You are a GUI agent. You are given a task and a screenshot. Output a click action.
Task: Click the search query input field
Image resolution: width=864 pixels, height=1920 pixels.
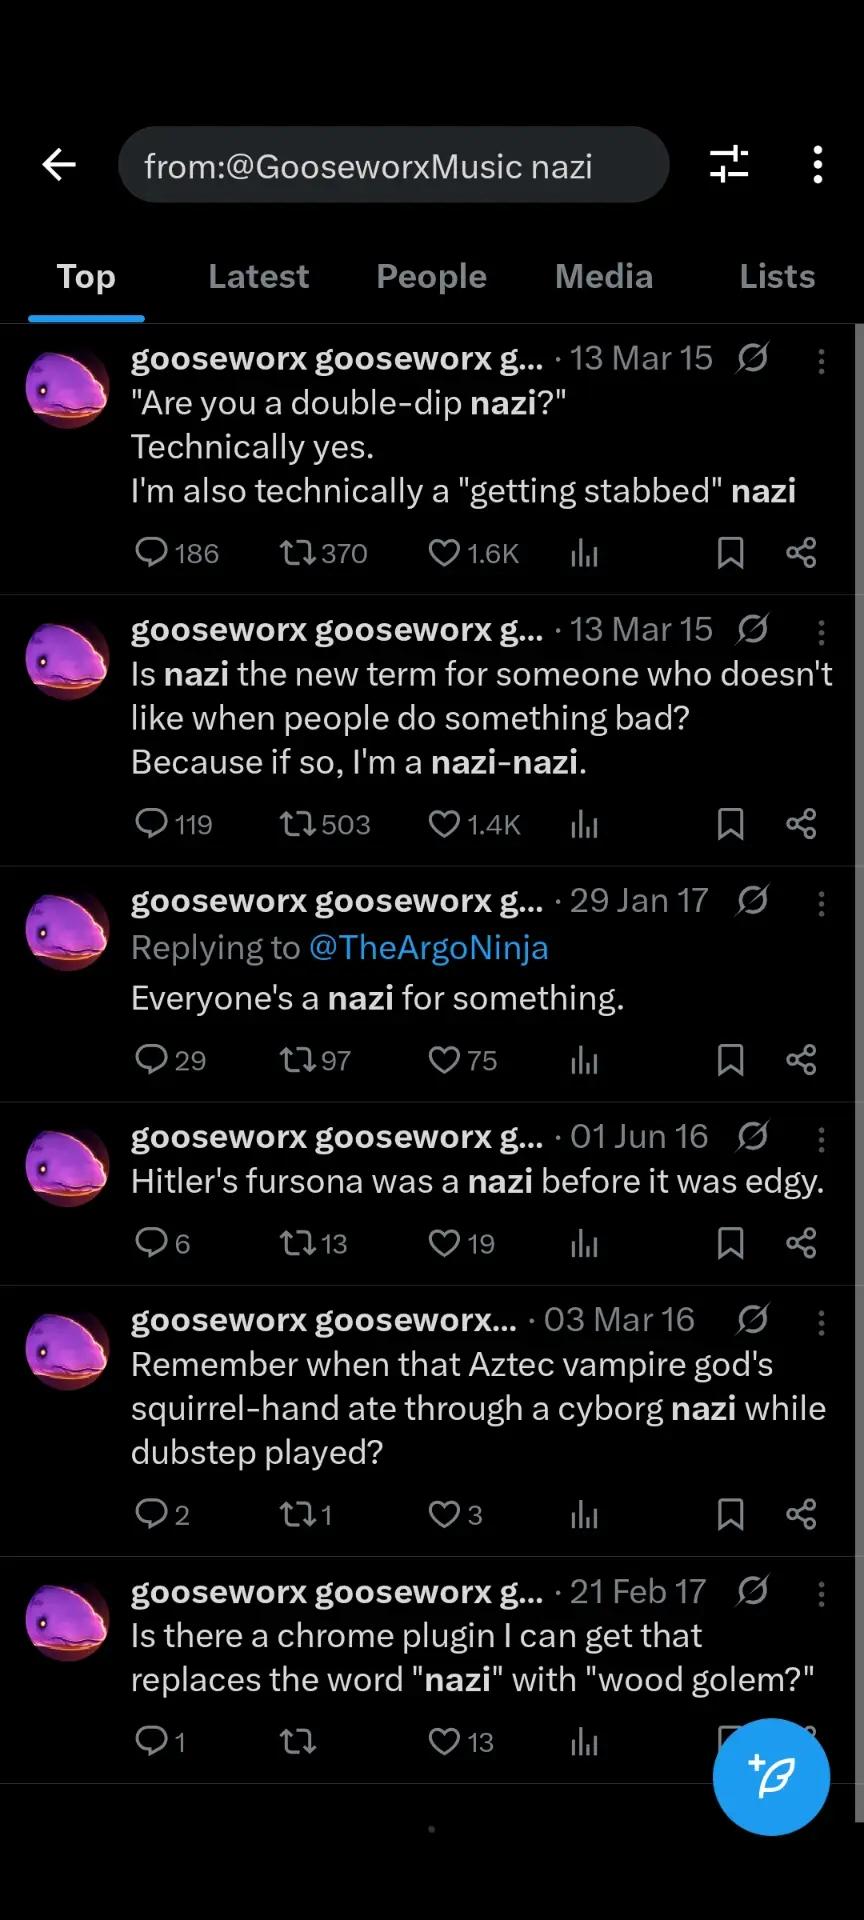click(393, 166)
